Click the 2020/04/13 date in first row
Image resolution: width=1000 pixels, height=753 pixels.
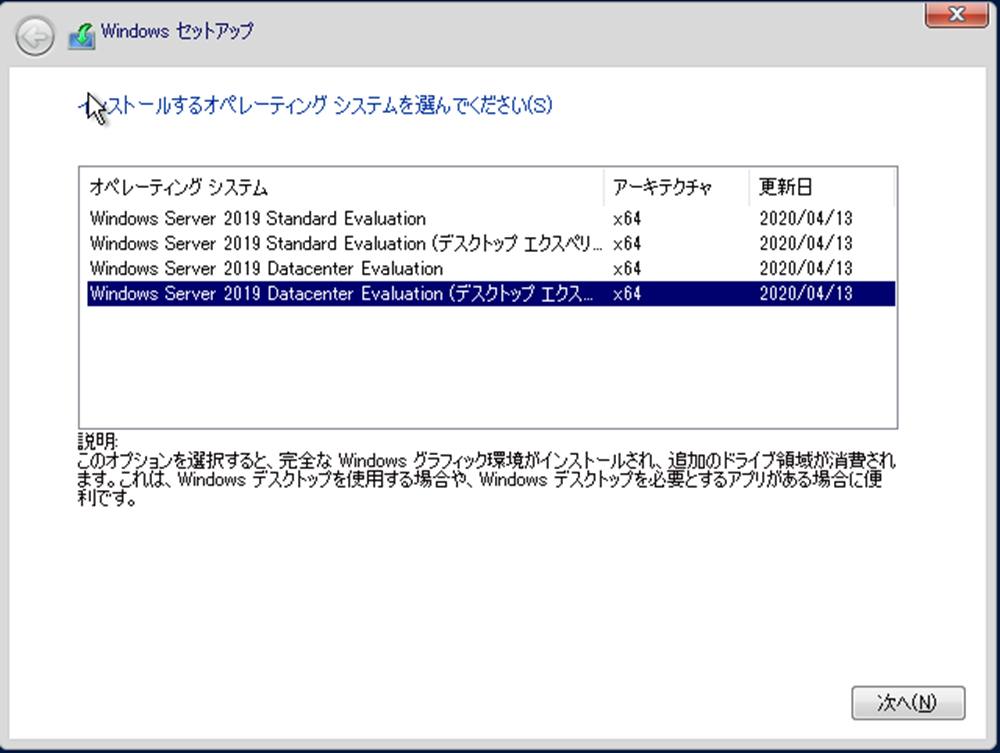(806, 218)
